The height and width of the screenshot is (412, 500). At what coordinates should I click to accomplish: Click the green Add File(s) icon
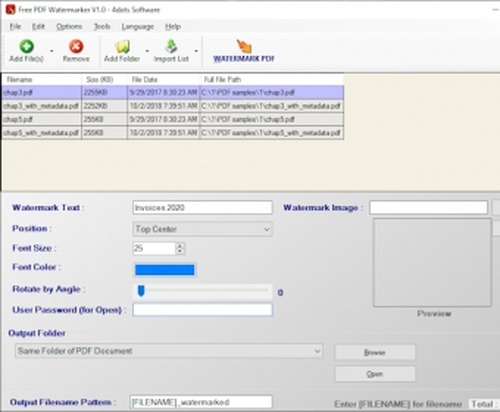tap(26, 46)
